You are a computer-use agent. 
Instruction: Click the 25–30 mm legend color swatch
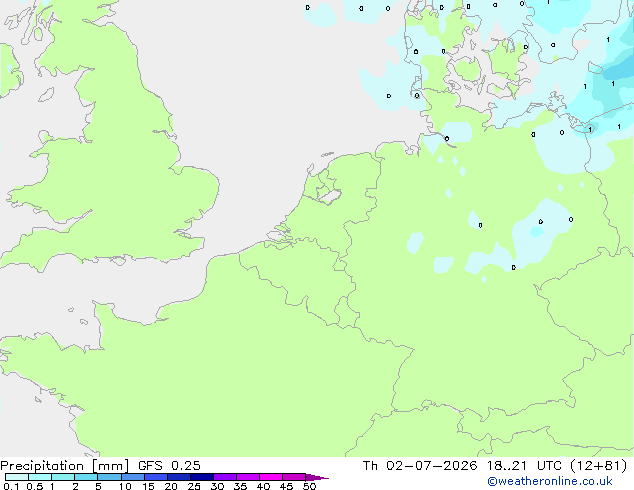click(202, 477)
